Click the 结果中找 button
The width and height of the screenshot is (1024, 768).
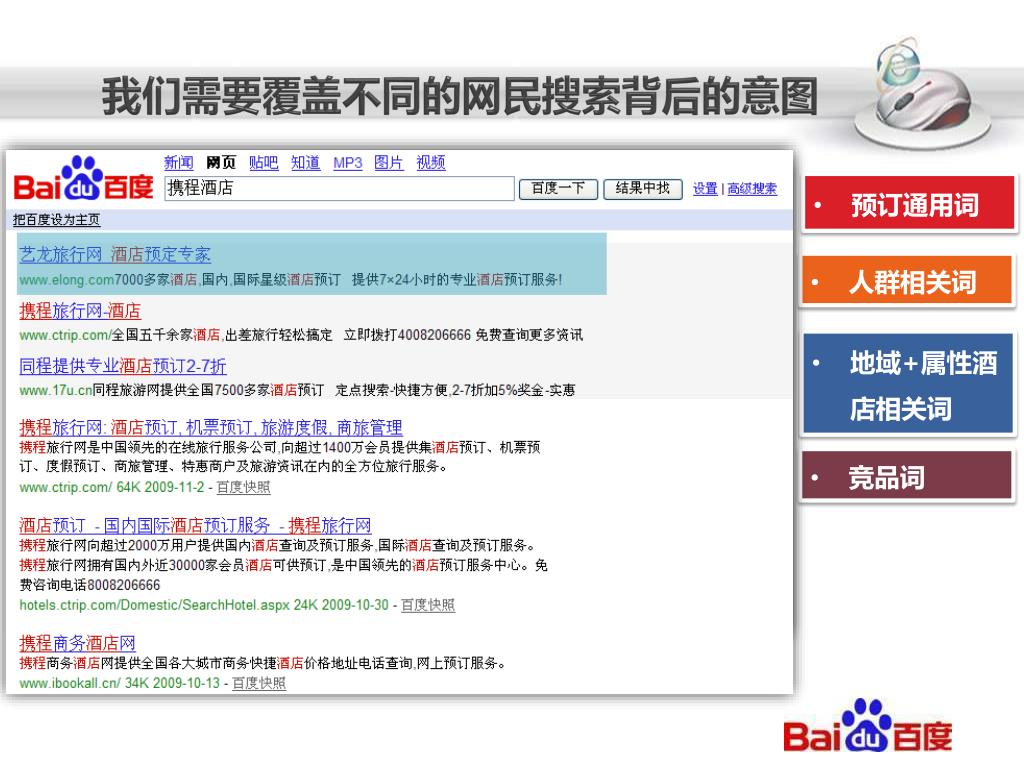pos(643,189)
